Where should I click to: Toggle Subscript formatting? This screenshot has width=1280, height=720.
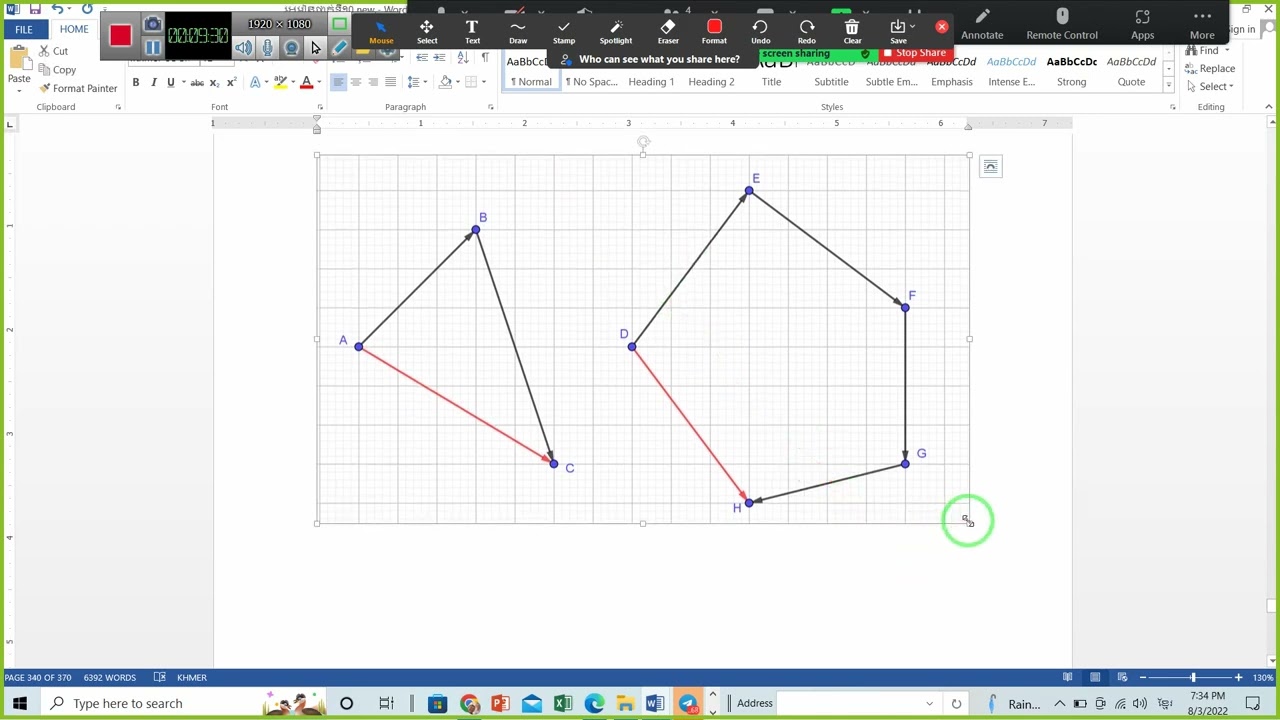[214, 82]
